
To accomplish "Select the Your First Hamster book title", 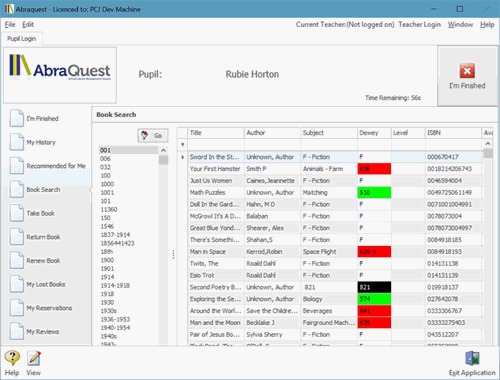I will coord(215,169).
